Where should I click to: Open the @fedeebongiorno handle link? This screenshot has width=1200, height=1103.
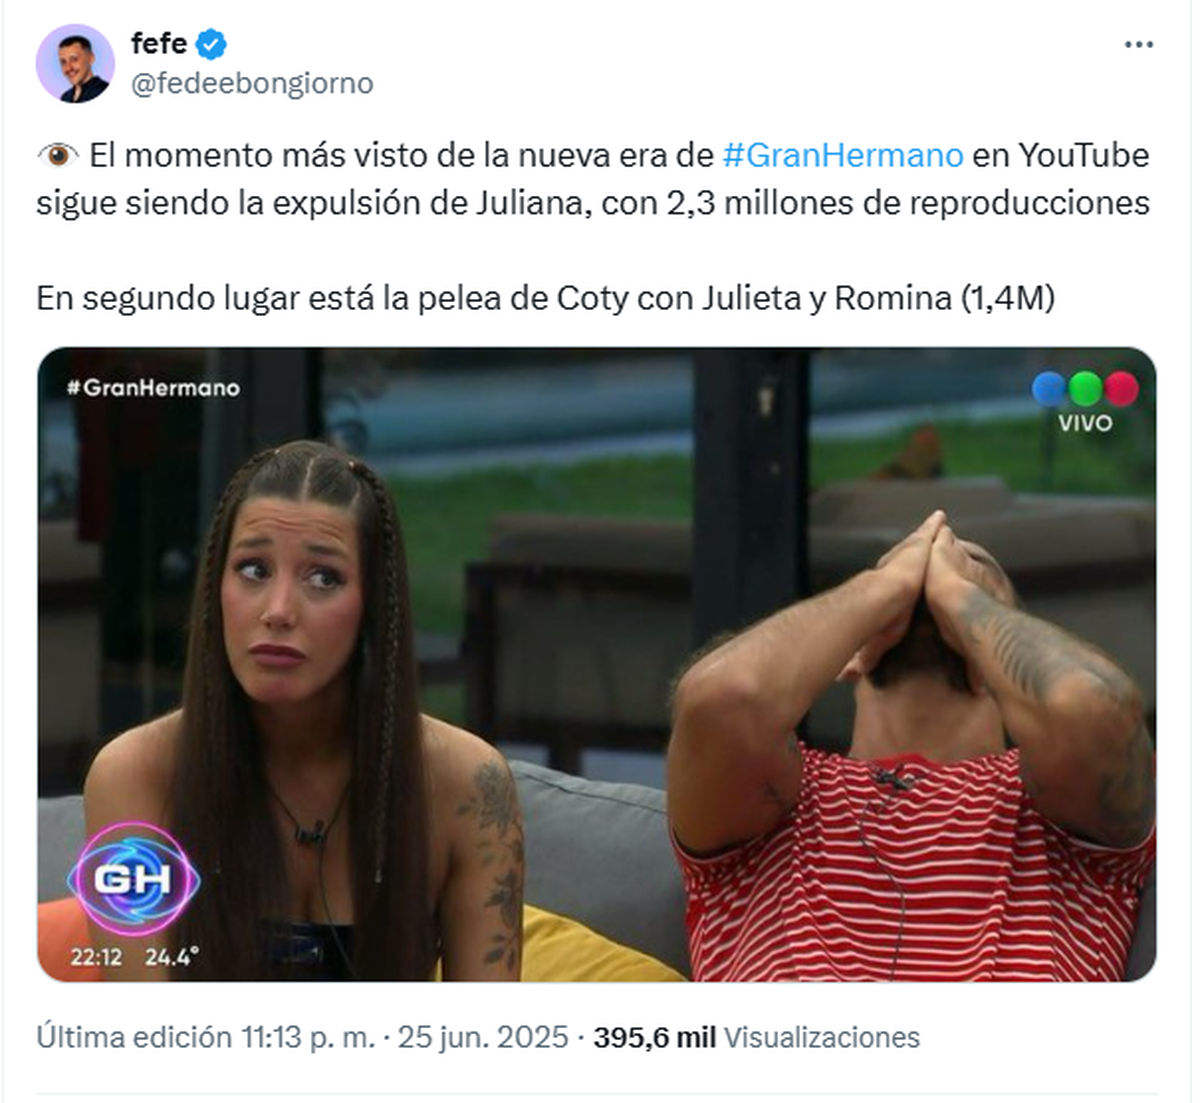(x=252, y=83)
